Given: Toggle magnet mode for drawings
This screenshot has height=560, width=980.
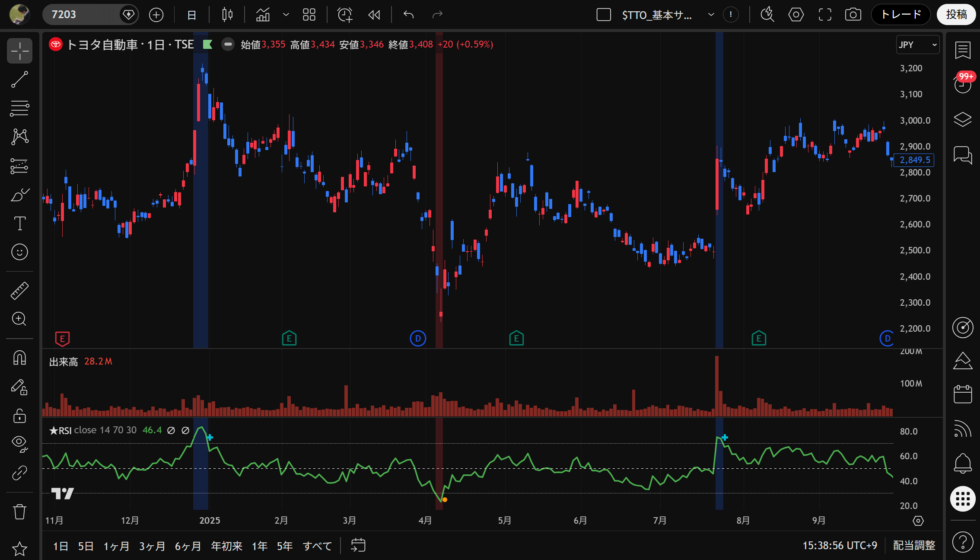Looking at the screenshot, I should 19,357.
